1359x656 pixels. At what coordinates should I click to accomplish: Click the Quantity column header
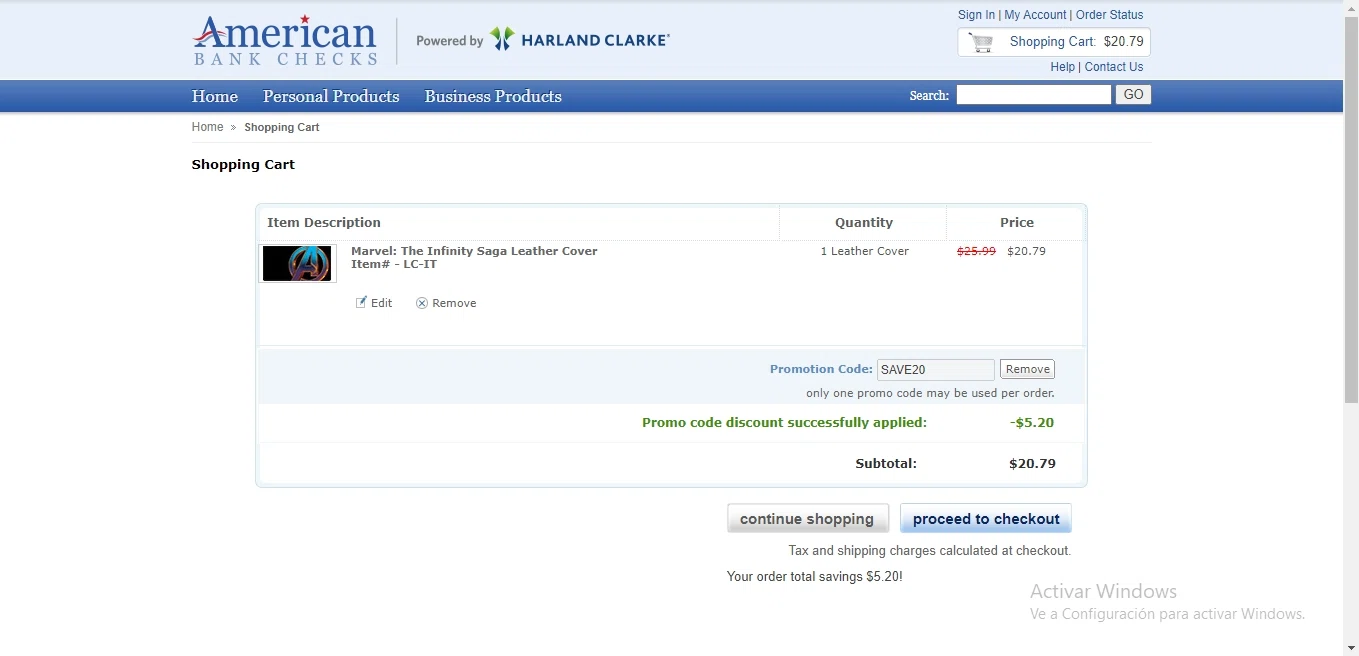tap(864, 222)
